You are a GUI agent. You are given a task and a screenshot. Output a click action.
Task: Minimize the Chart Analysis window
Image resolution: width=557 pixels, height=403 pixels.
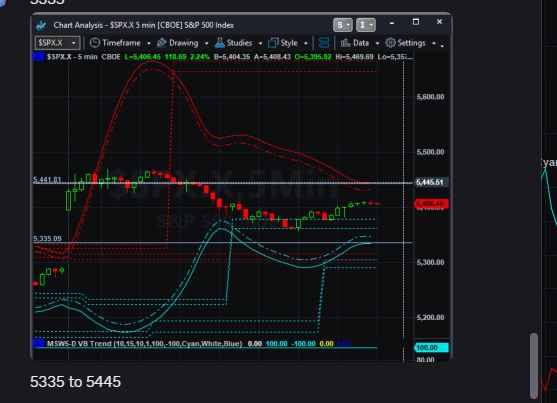392,23
